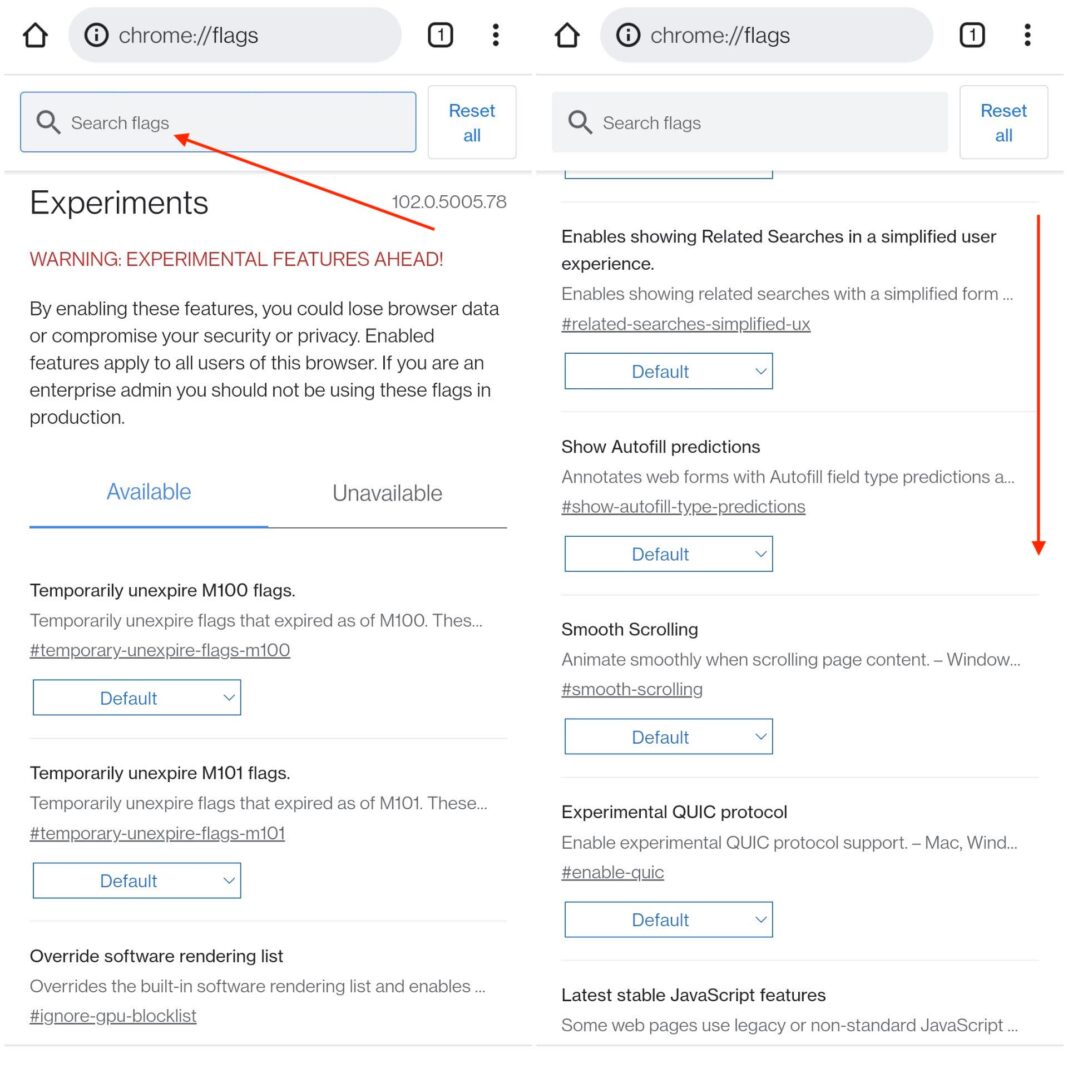Viewport: 1068px width, 1068px height.
Task: Click the magnifying glass in the Search flags box
Action: click(48, 122)
